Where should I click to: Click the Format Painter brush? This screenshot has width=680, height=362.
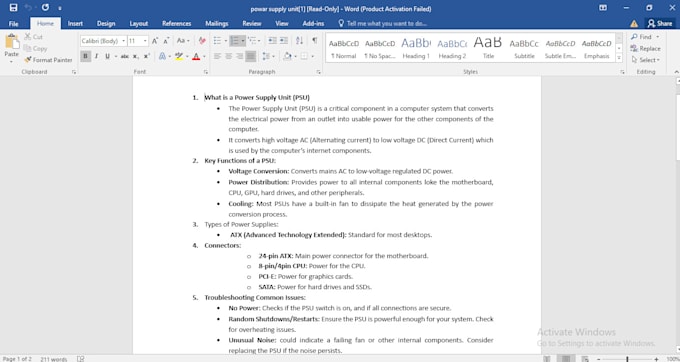click(x=48, y=60)
